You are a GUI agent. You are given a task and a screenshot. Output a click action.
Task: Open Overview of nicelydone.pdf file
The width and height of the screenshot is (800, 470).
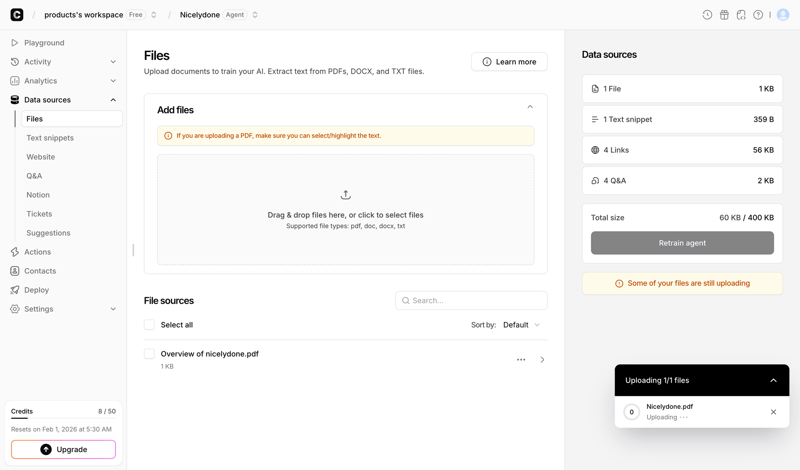click(210, 354)
